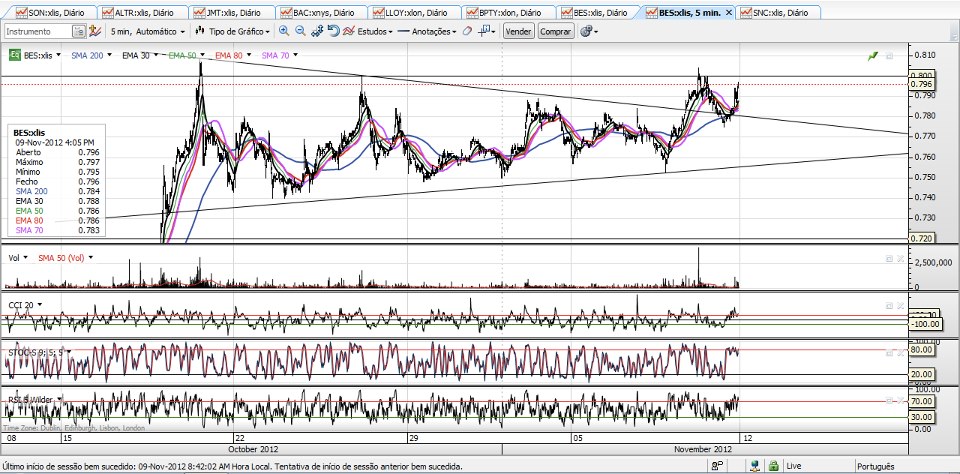Zoom in on the chart
The image size is (960, 474).
284,31
